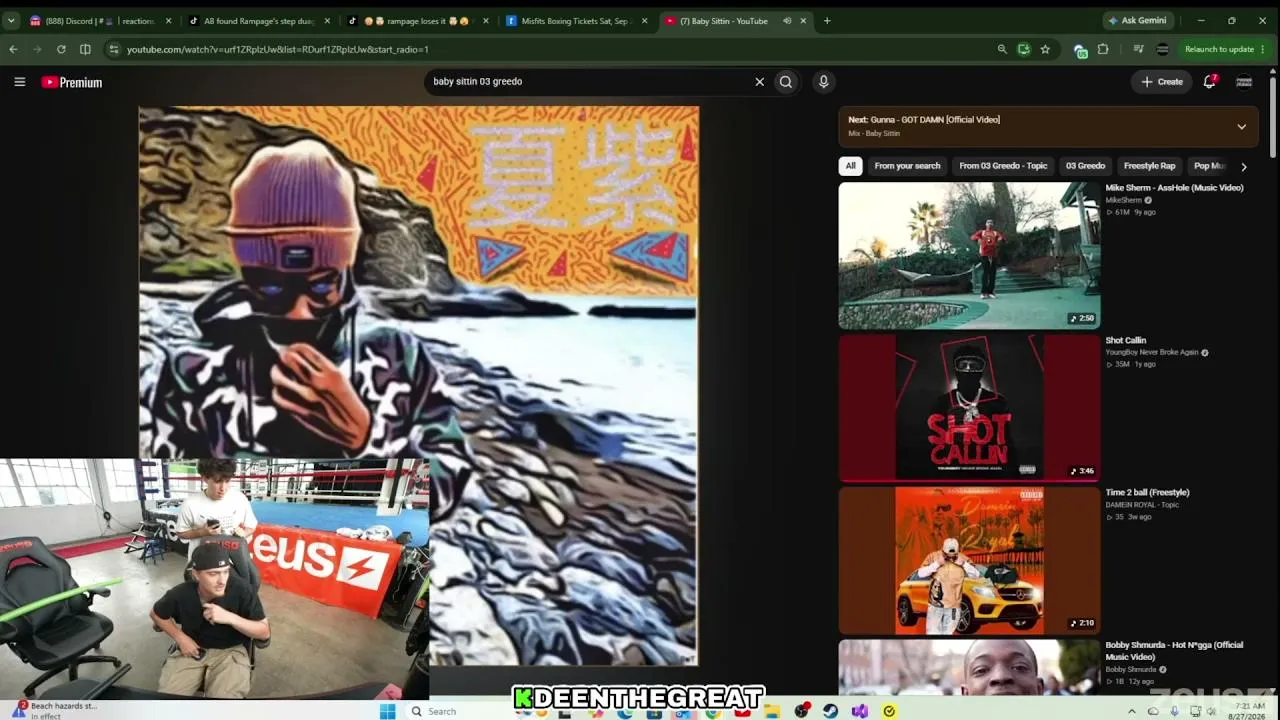The width and height of the screenshot is (1280, 720).
Task: Open a new browser tab
Action: point(827,20)
